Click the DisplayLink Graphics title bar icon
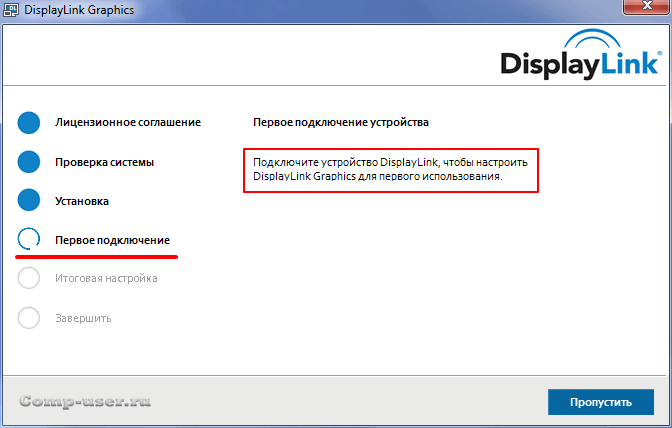Image resolution: width=672 pixels, height=428 pixels. 11,10
